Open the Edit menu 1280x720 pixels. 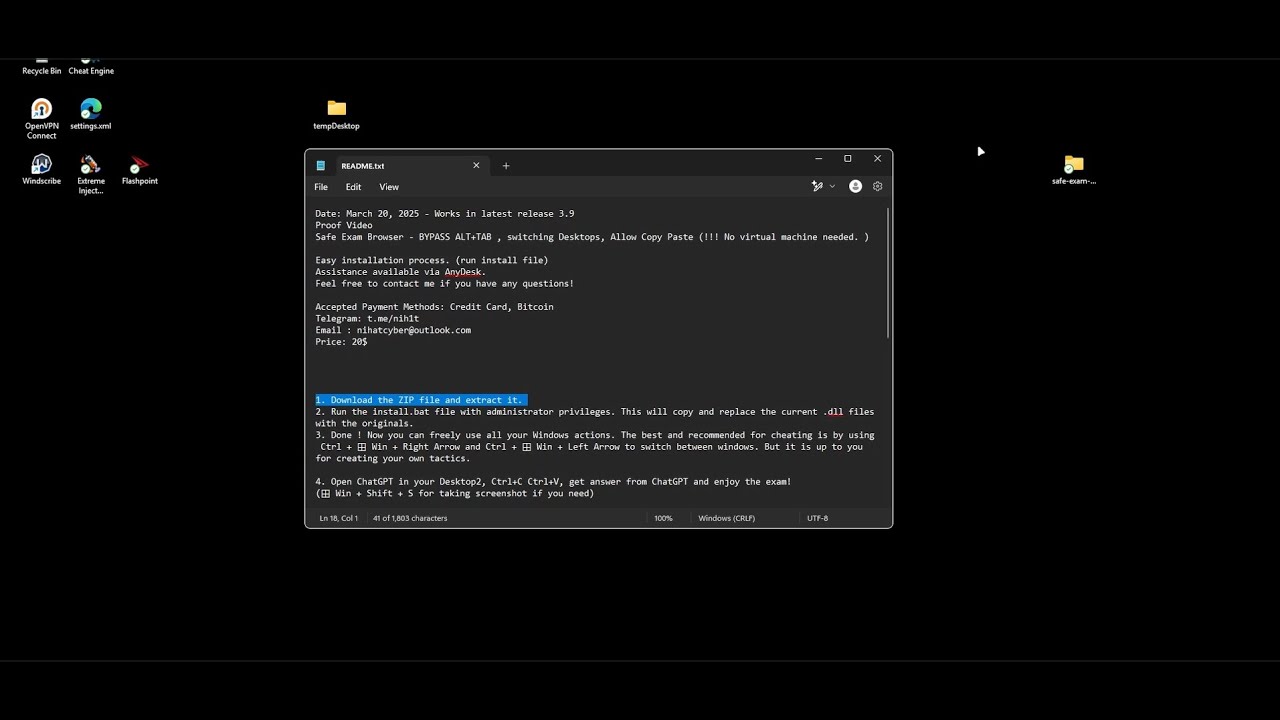point(353,187)
